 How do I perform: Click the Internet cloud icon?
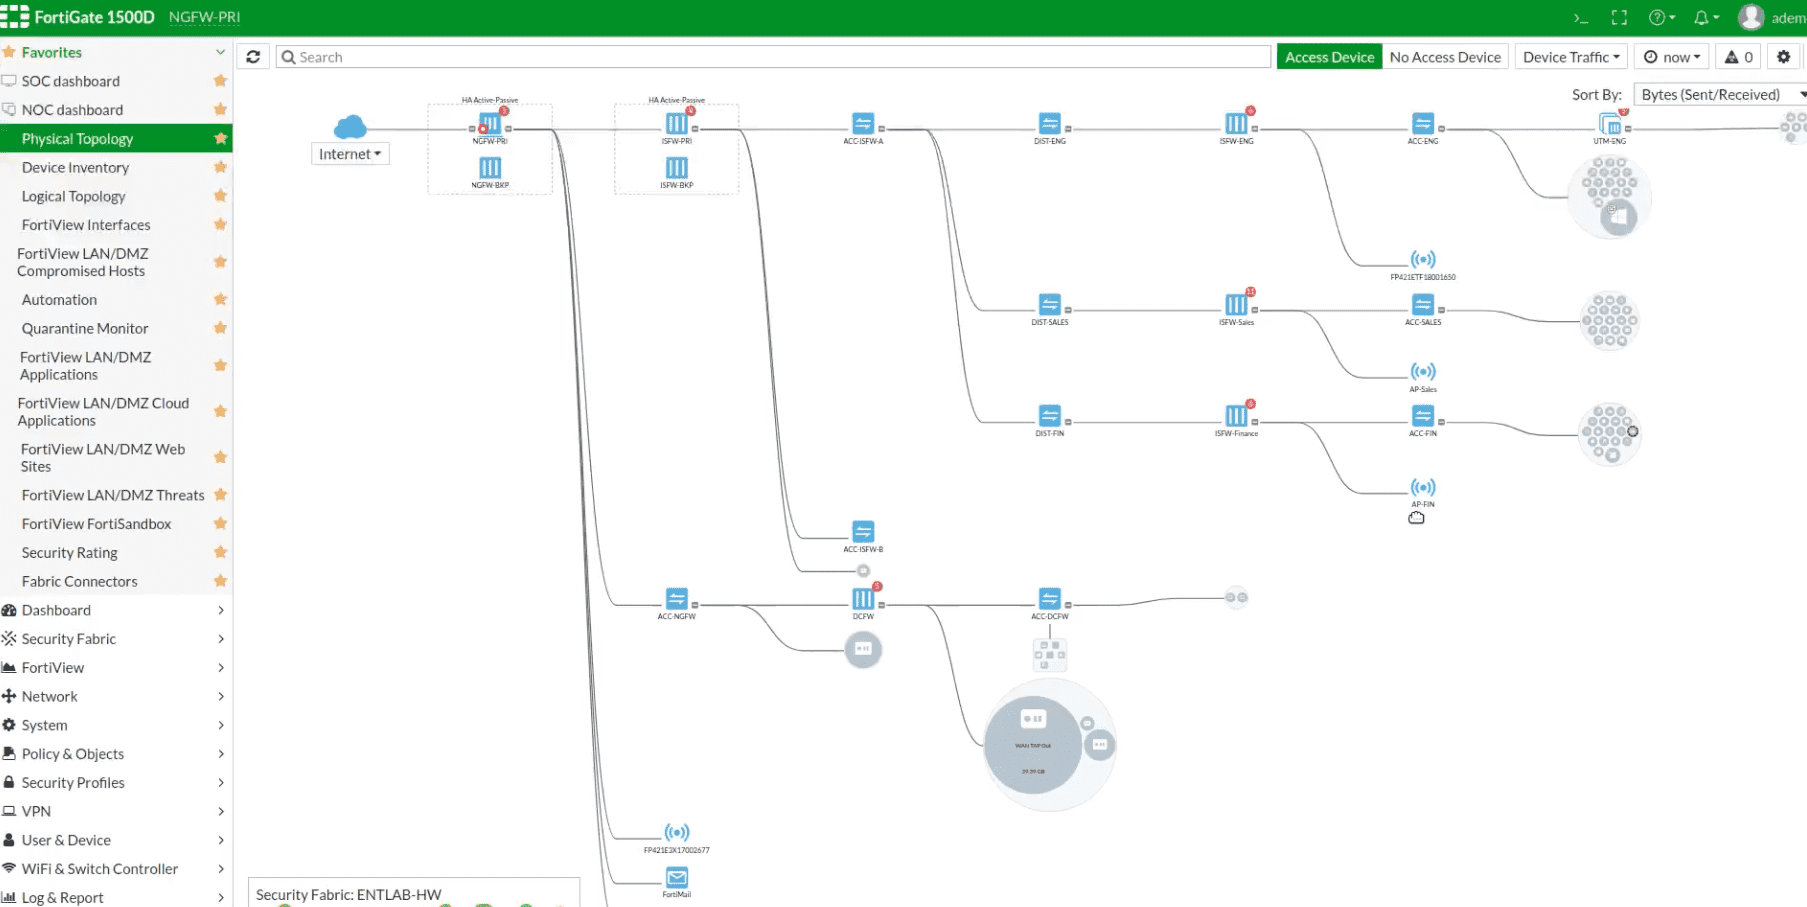[349, 127]
